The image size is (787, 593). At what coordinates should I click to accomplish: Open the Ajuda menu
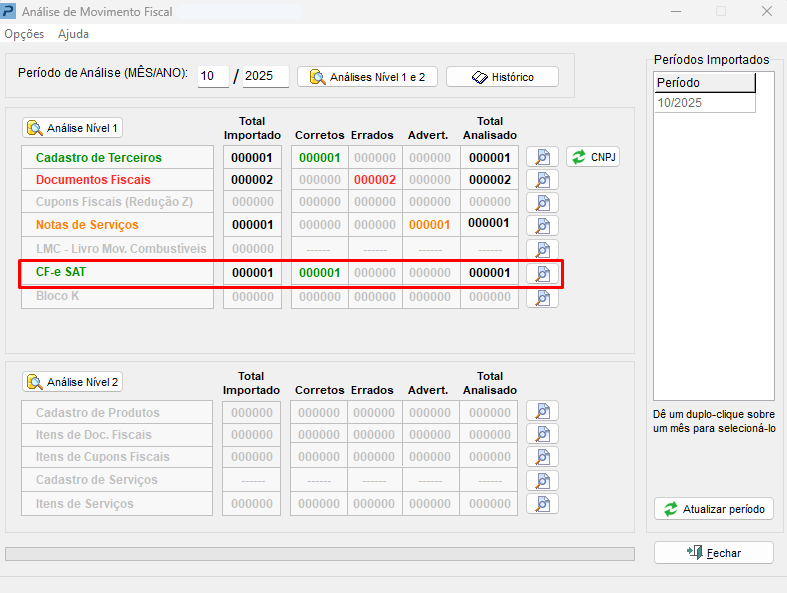point(73,34)
